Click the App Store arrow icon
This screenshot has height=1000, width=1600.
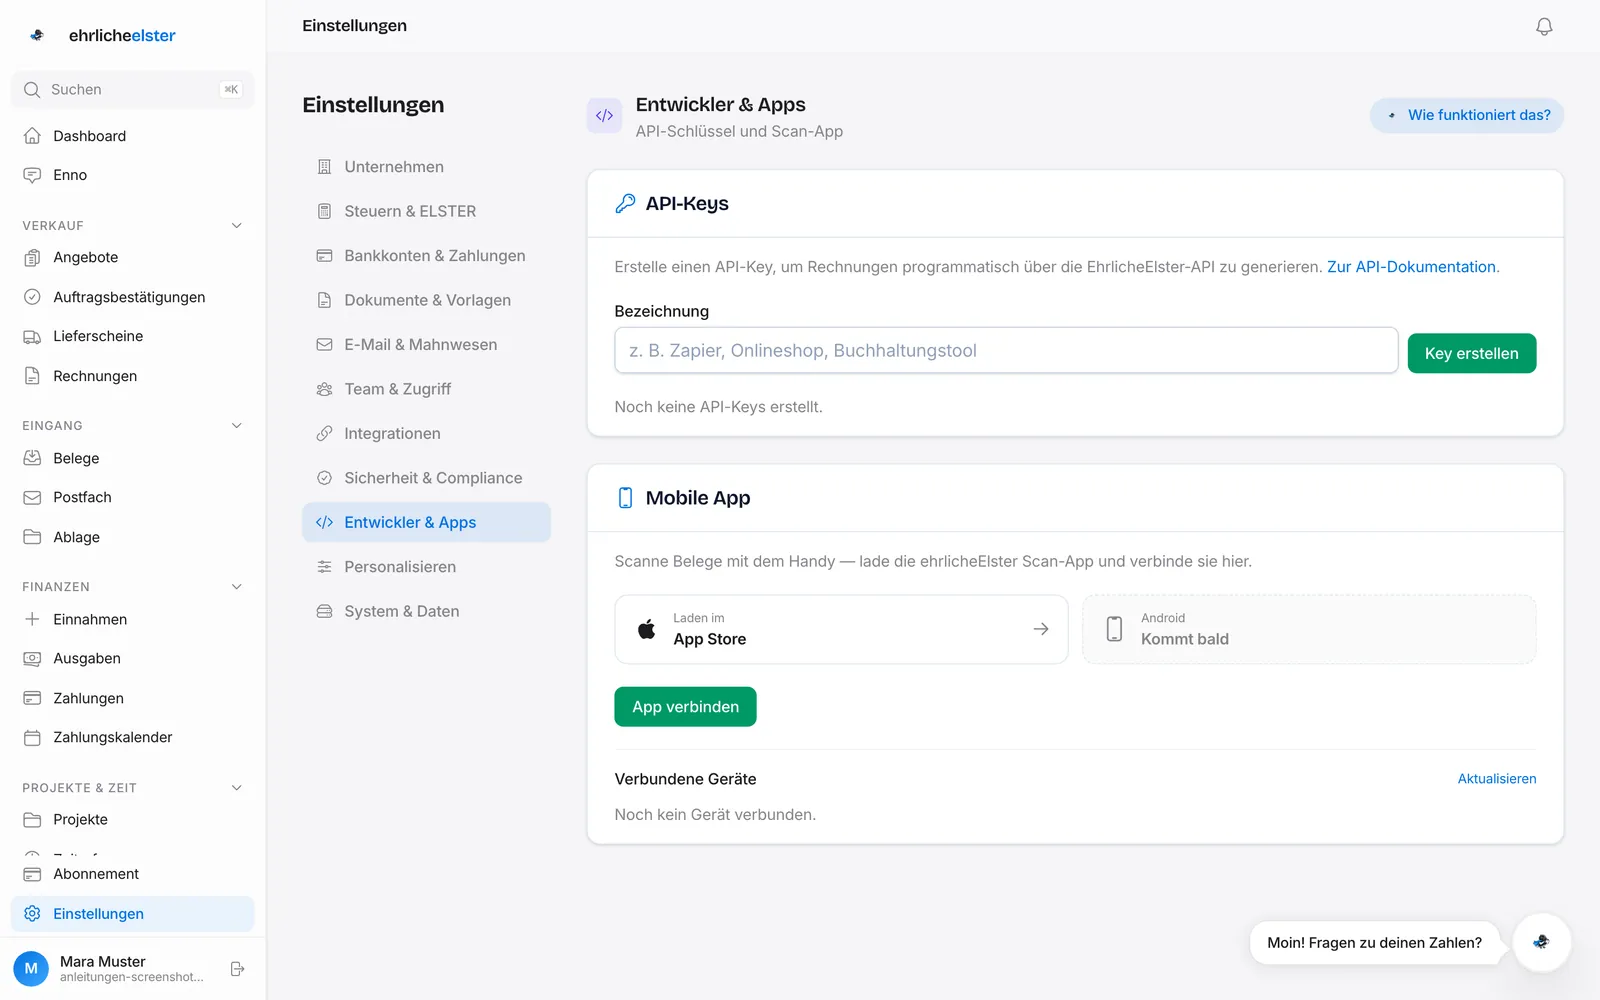tap(1041, 629)
